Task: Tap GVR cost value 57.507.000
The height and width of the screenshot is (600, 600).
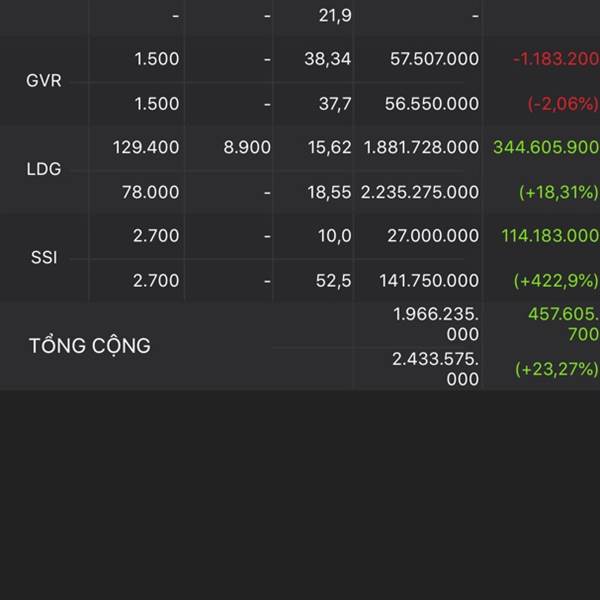Action: click(x=434, y=59)
